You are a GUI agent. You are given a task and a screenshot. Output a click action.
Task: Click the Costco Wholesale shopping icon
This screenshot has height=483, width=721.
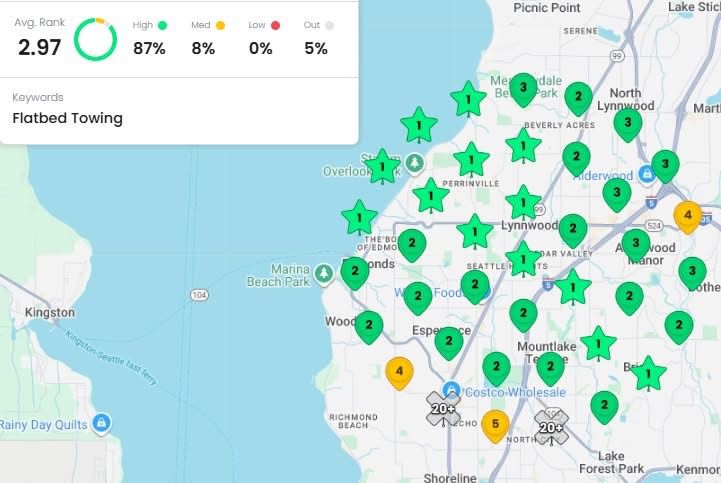pos(452,388)
